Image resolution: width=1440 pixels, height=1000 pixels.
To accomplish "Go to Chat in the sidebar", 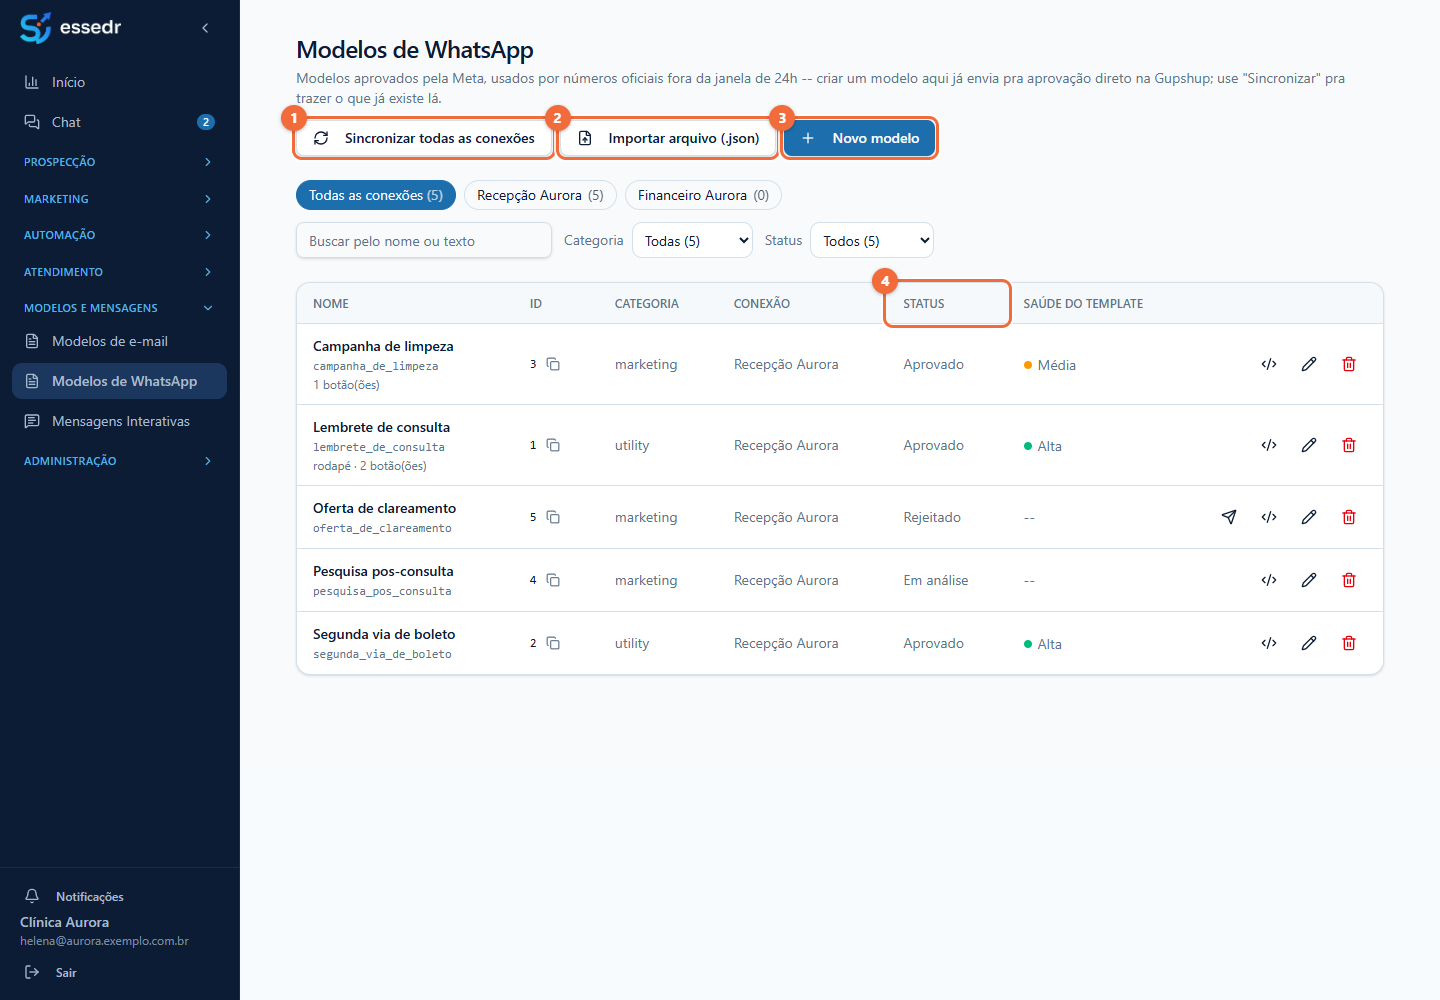I will [x=119, y=122].
